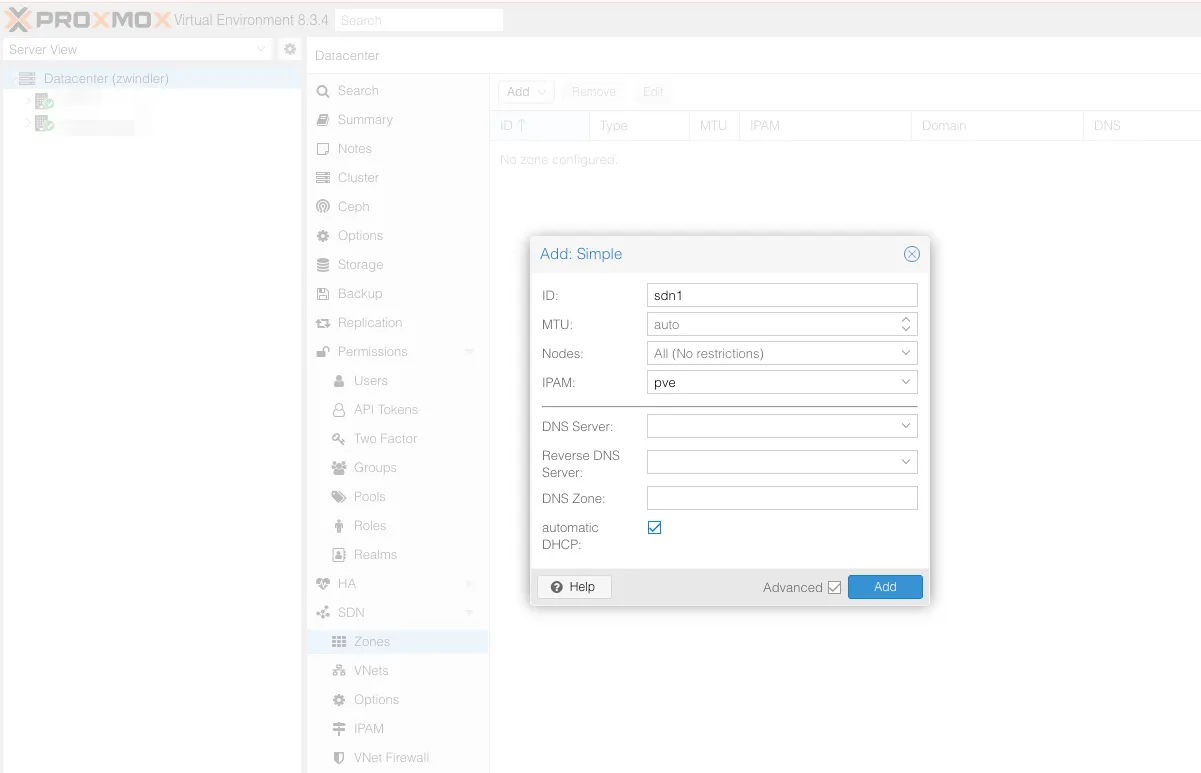Viewport: 1201px width, 773px height.
Task: Open the VNets menu item
Action: [371, 671]
